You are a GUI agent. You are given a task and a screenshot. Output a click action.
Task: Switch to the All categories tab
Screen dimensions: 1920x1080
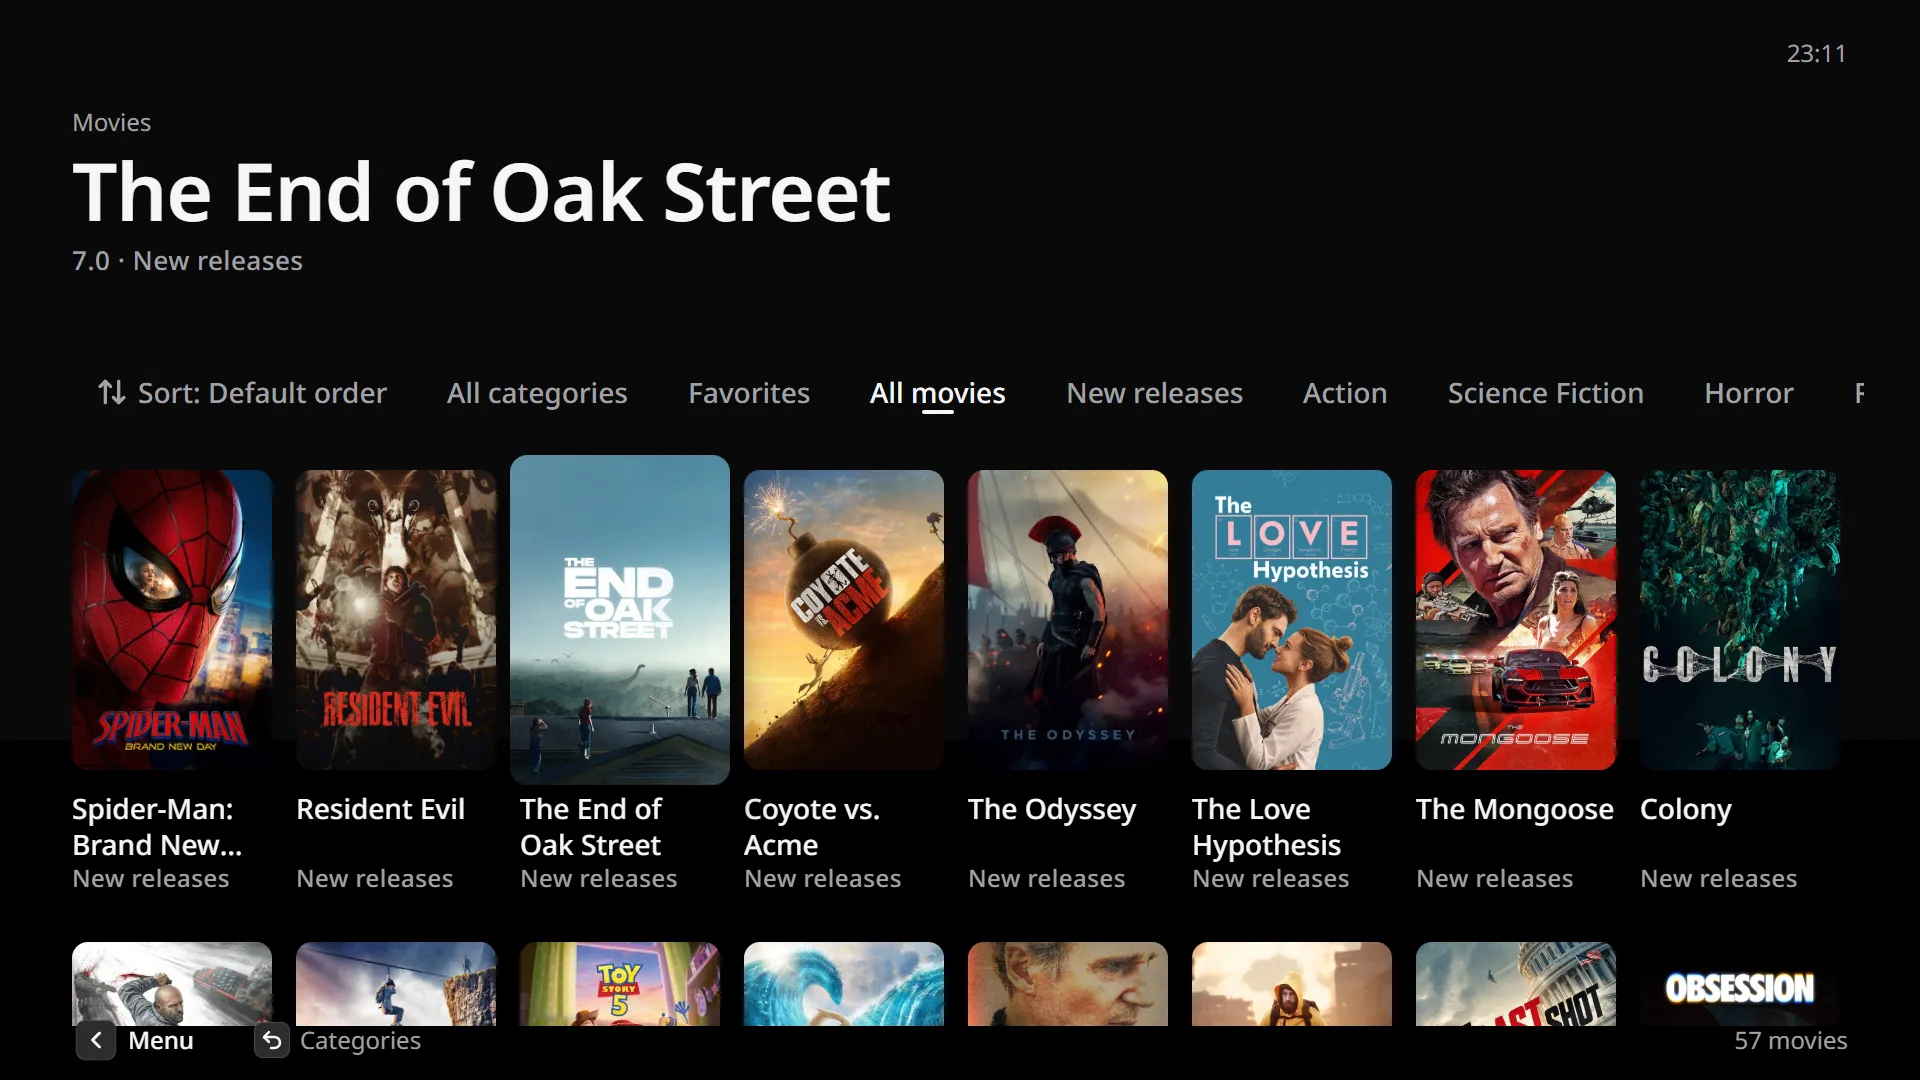pyautogui.click(x=537, y=393)
